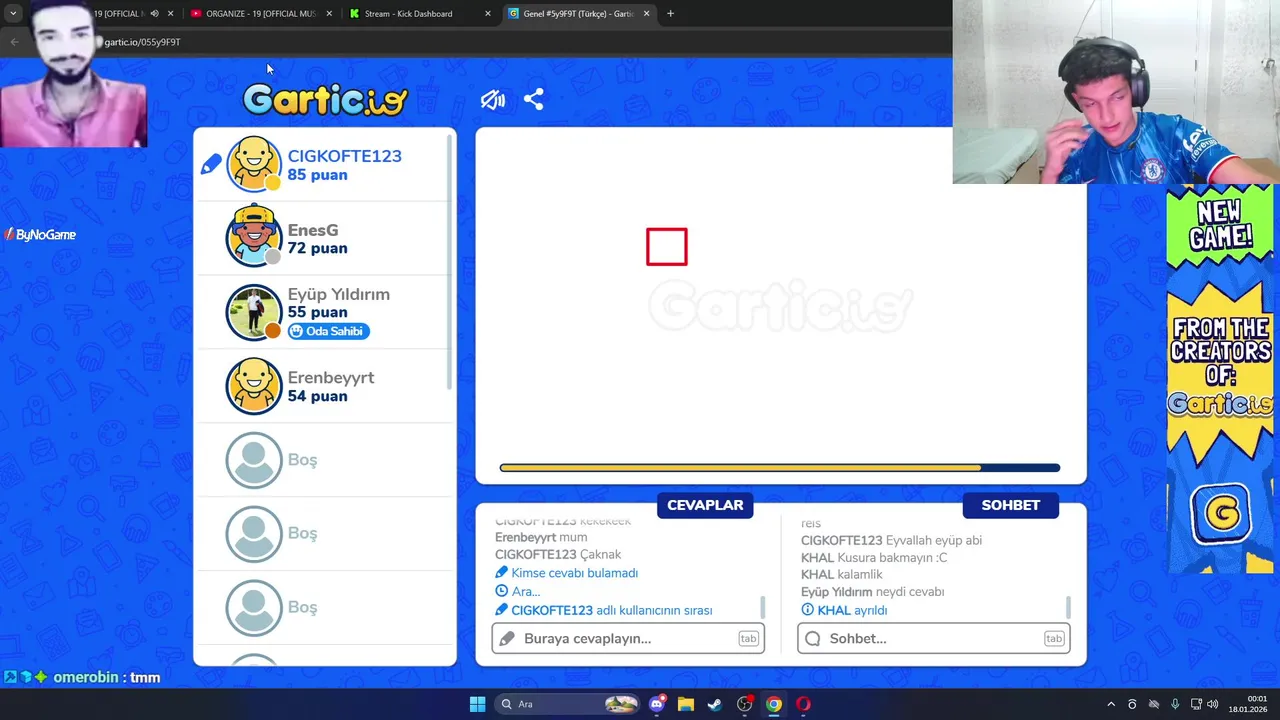The image size is (1280, 720).
Task: Click the taskbar search box 'Ara'
Action: (567, 704)
